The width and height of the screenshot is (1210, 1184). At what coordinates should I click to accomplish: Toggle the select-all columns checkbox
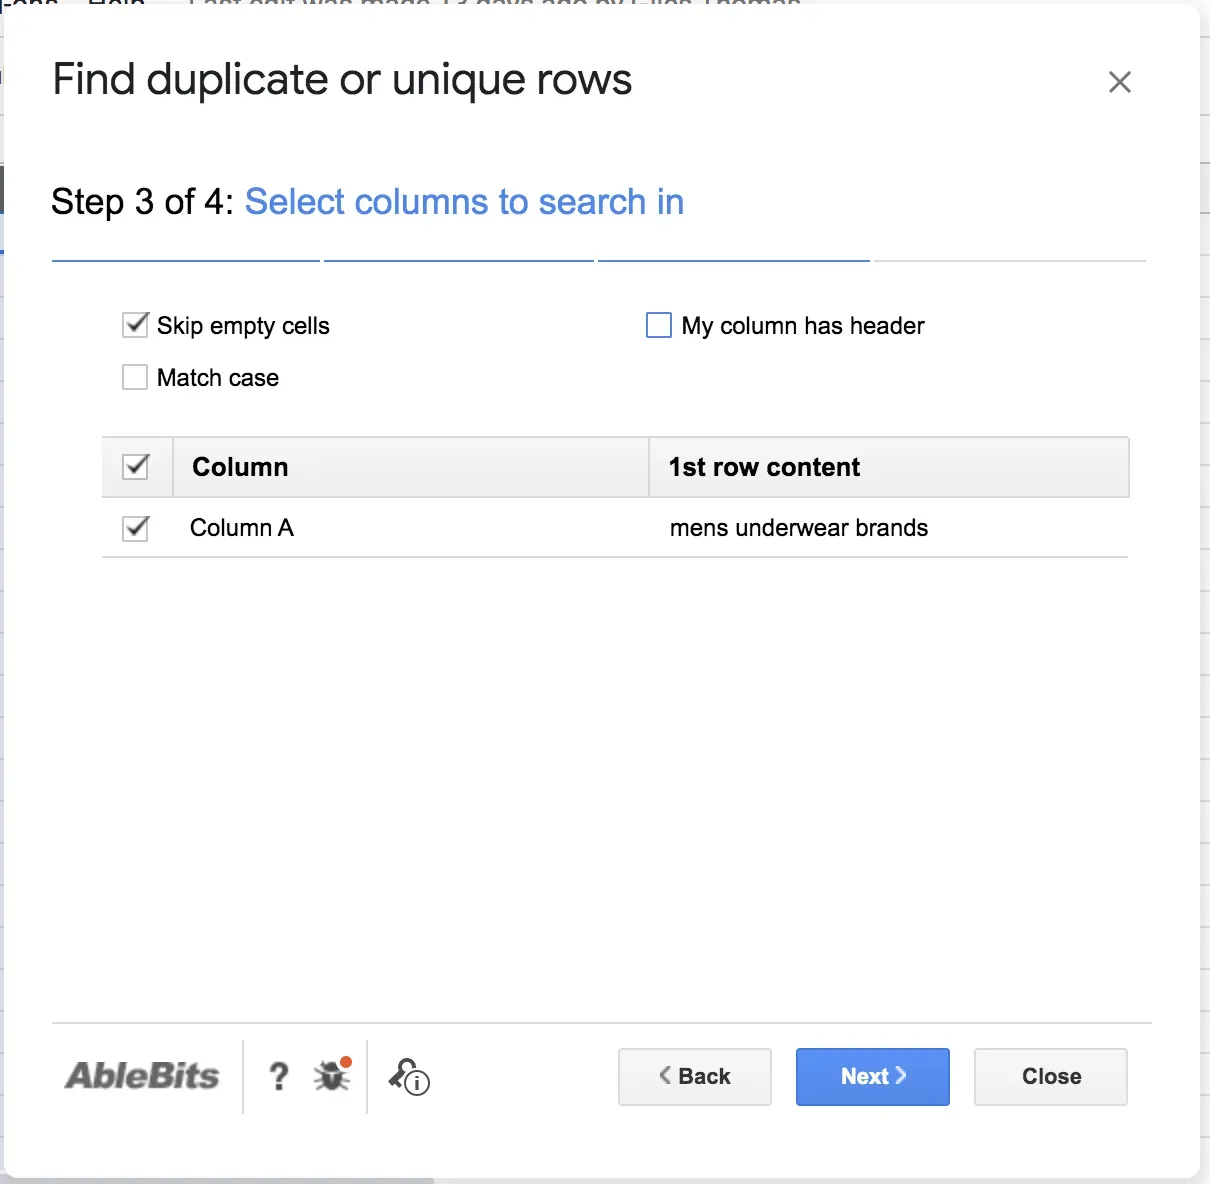[x=135, y=467]
